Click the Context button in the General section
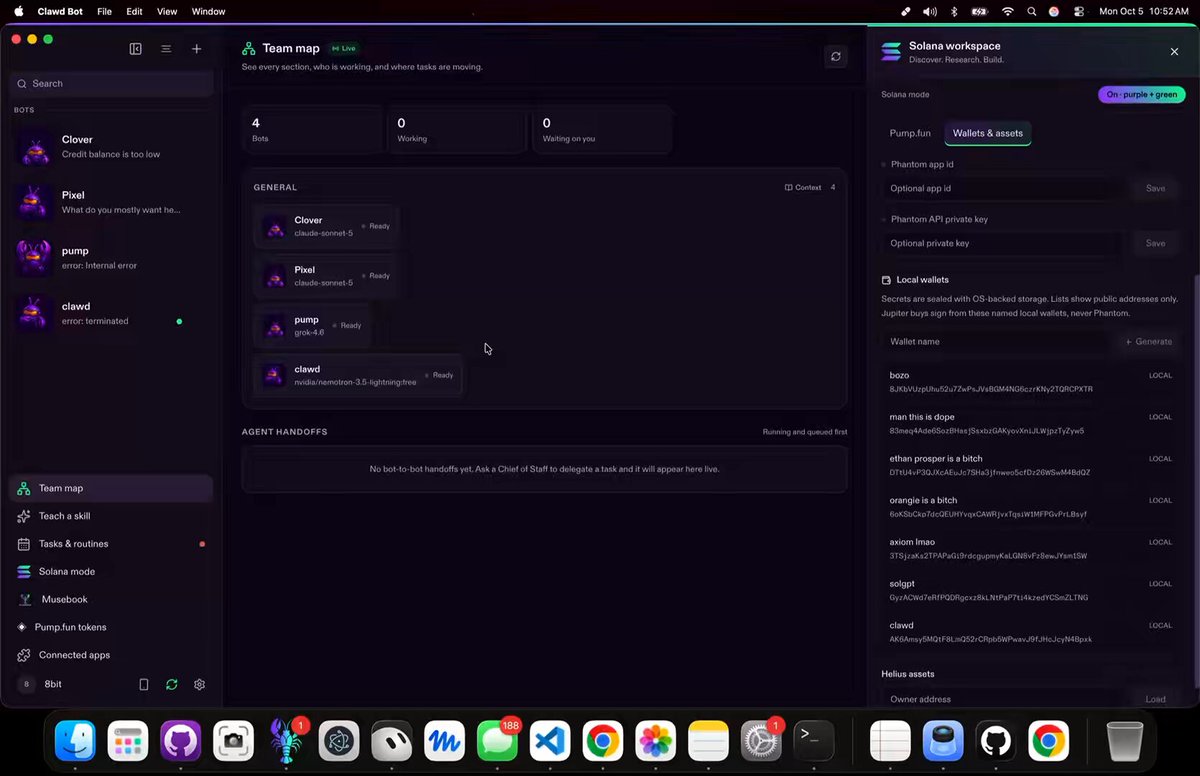The width and height of the screenshot is (1200, 776). [803, 187]
